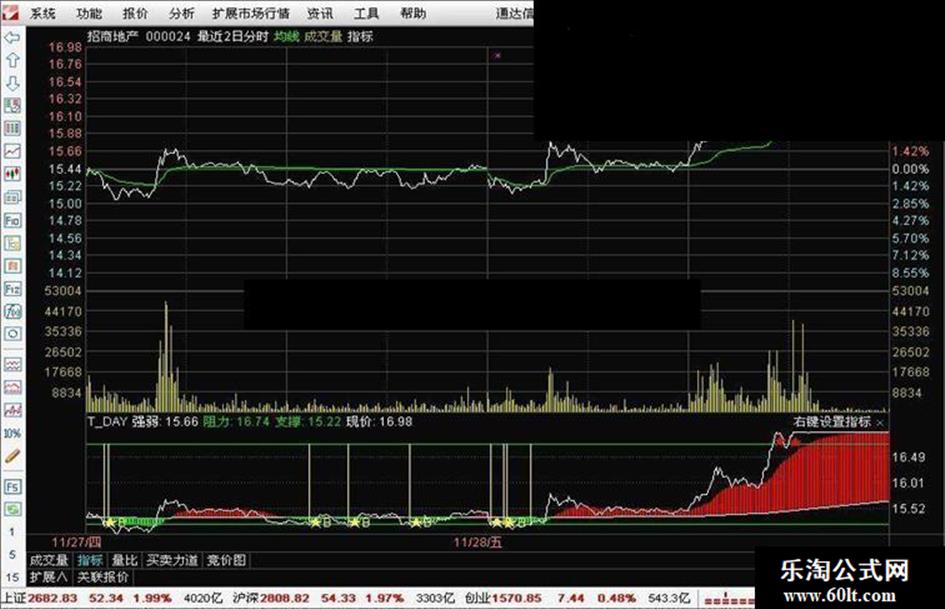Click the three-column list icon in sidebar
The width and height of the screenshot is (945, 609).
click(x=12, y=128)
